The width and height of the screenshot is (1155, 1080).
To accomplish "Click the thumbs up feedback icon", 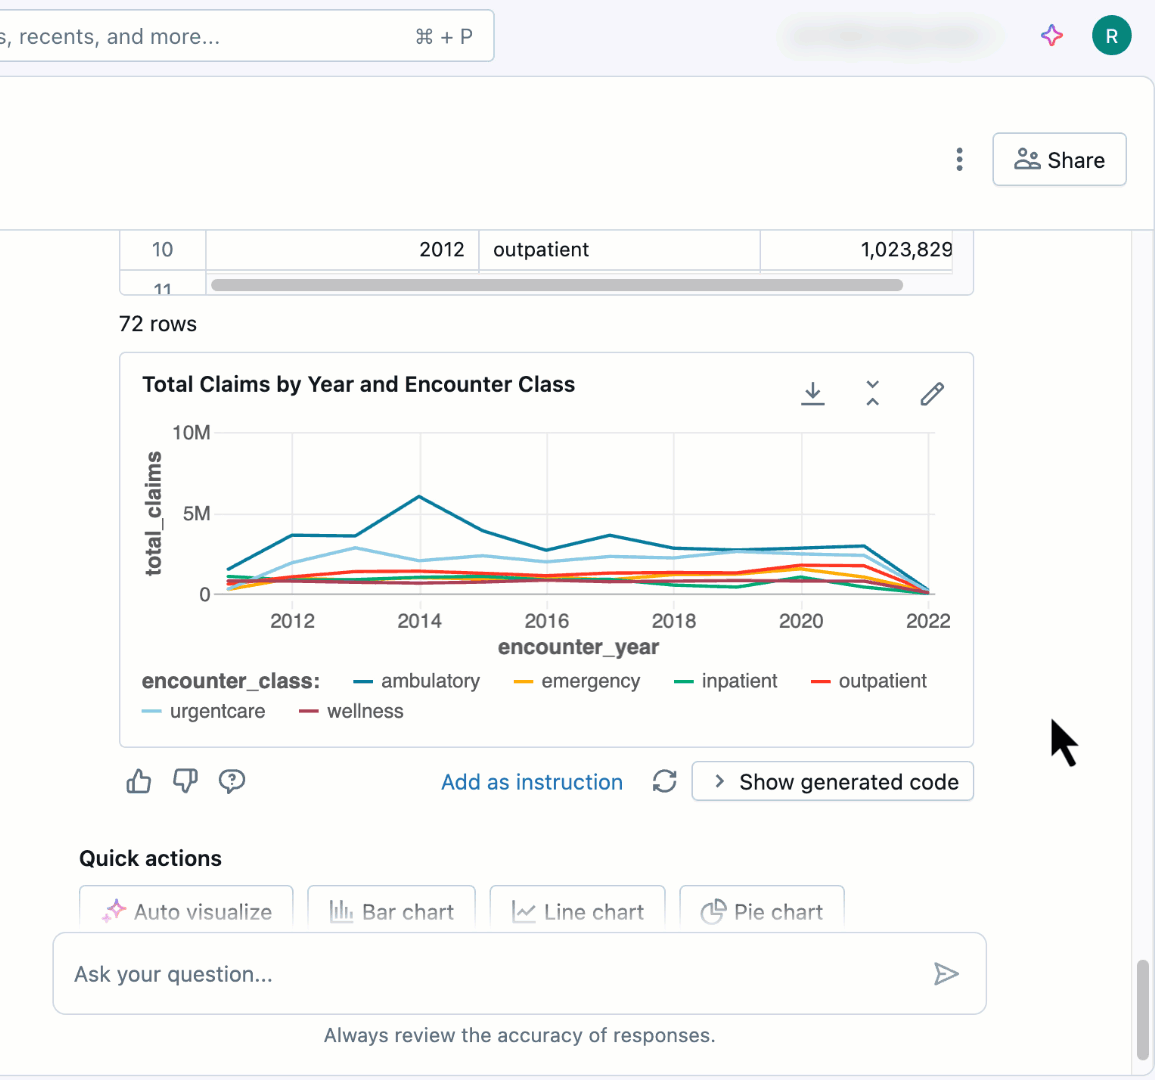I will (x=139, y=781).
